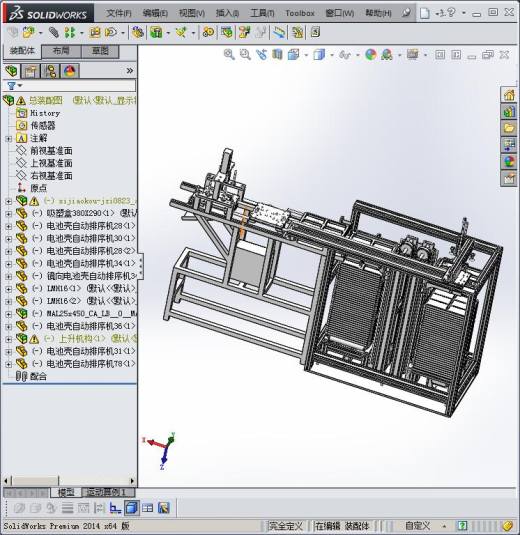This screenshot has height=535, width=520.
Task: Select the 模型 bottom tab
Action: coord(66,492)
